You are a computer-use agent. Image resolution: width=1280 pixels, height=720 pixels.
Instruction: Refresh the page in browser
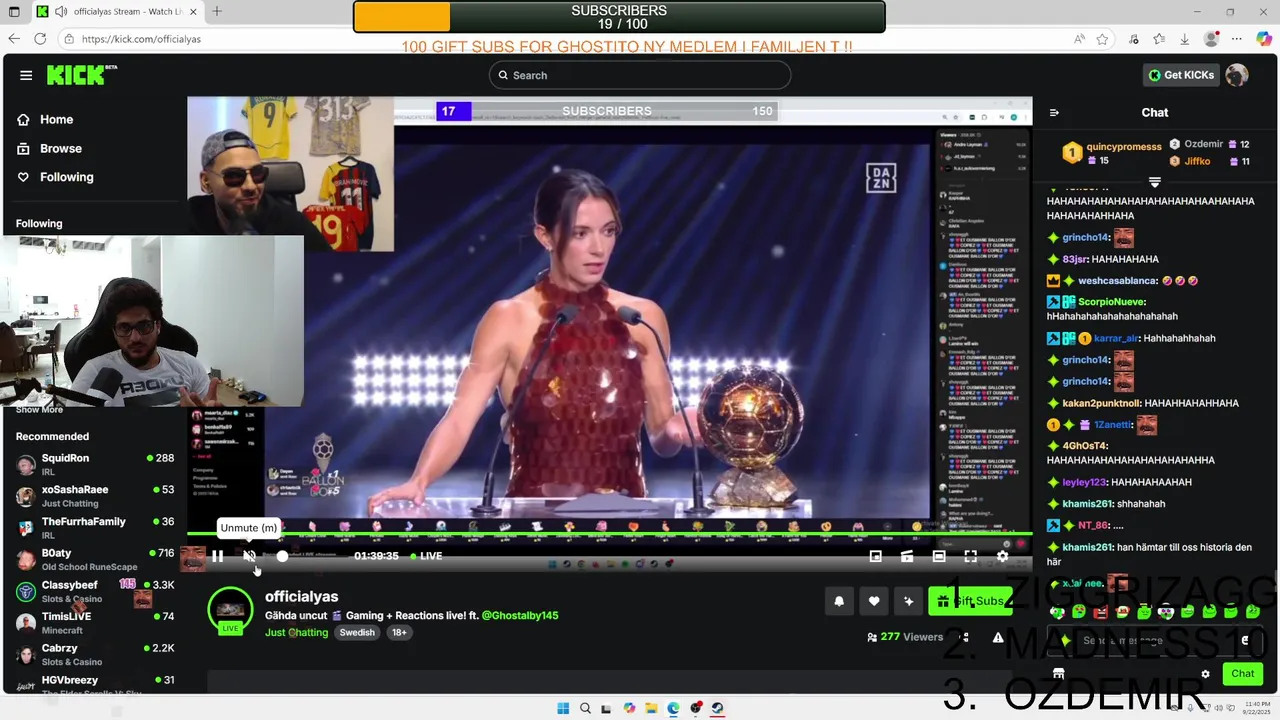(40, 39)
